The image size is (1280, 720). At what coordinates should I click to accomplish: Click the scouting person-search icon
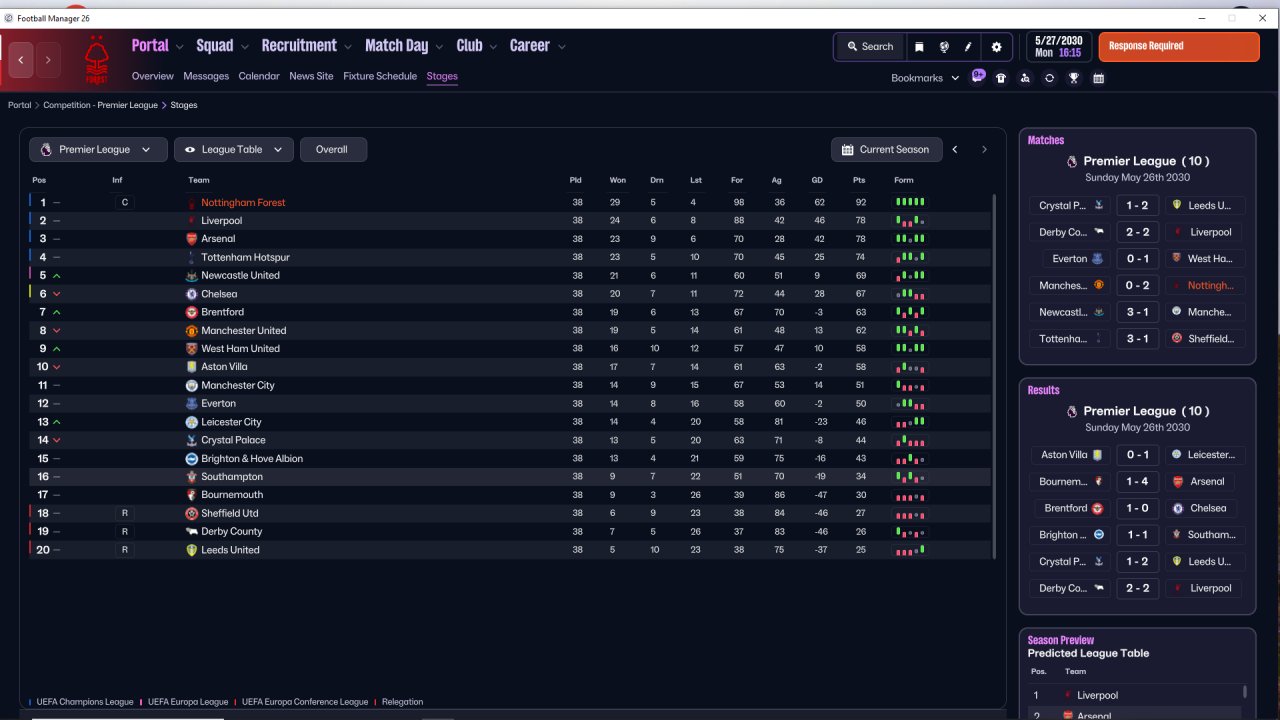coord(1025,78)
